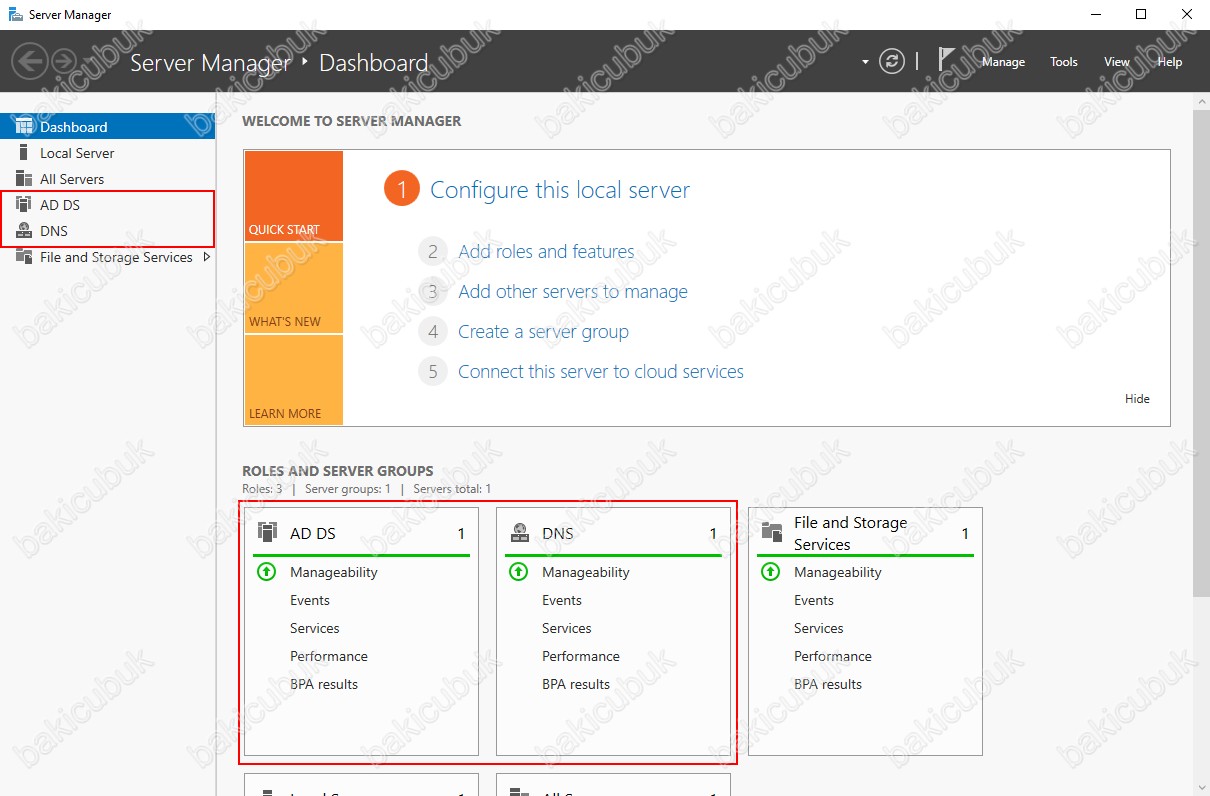
Task: Open DNS BPA results
Action: coord(576,684)
